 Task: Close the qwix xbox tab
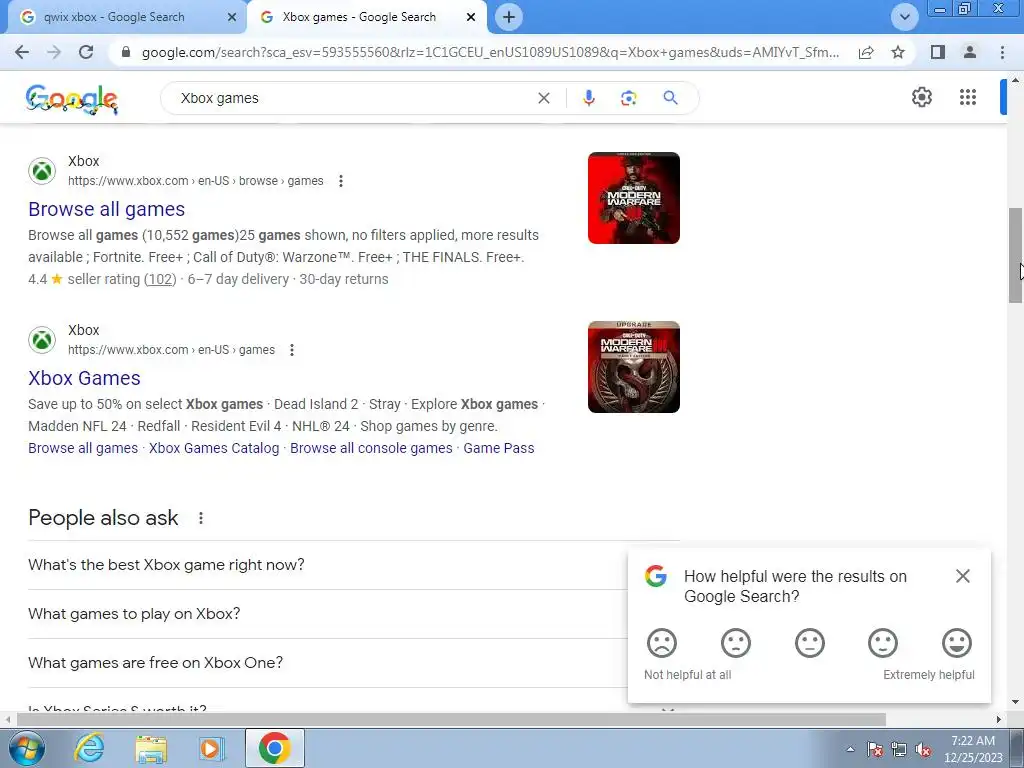click(x=232, y=17)
